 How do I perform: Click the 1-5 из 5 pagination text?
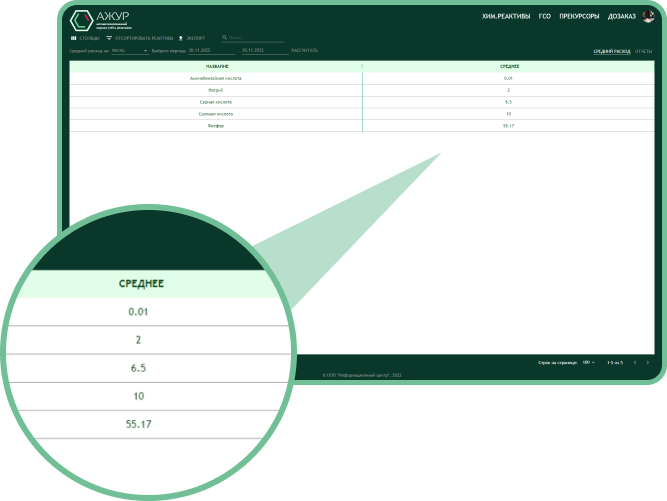point(615,362)
